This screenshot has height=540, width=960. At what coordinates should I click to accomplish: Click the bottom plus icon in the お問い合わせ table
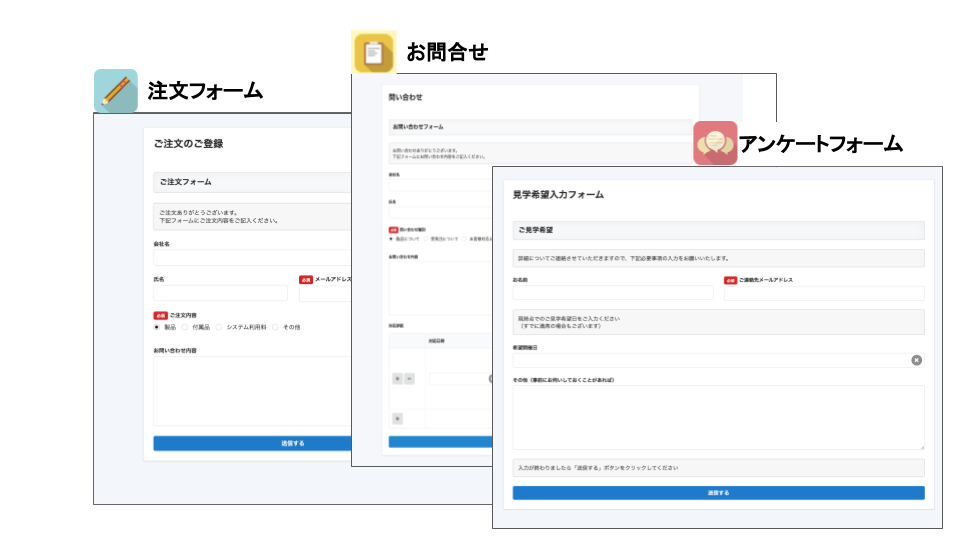(x=397, y=418)
